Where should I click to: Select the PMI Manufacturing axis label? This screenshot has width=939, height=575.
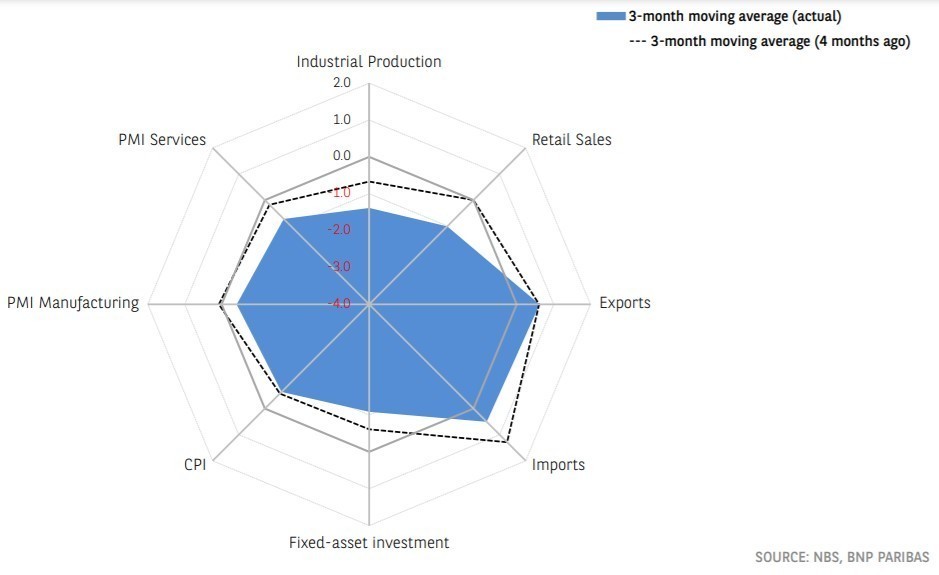(73, 303)
